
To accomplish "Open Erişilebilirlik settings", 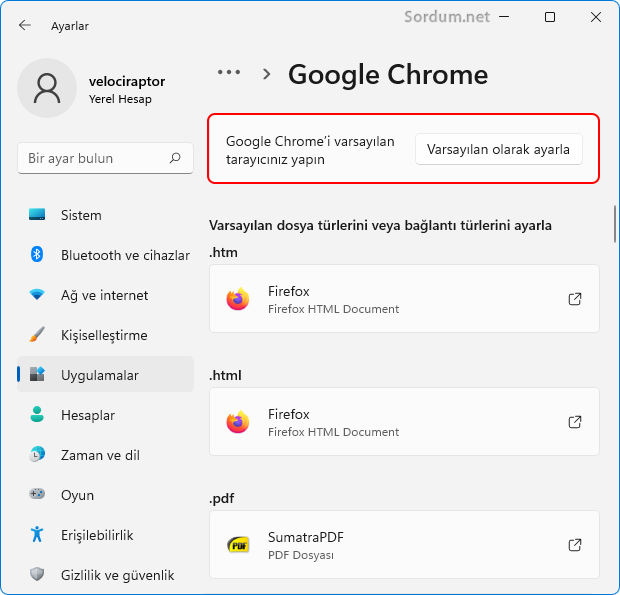I will (106, 534).
